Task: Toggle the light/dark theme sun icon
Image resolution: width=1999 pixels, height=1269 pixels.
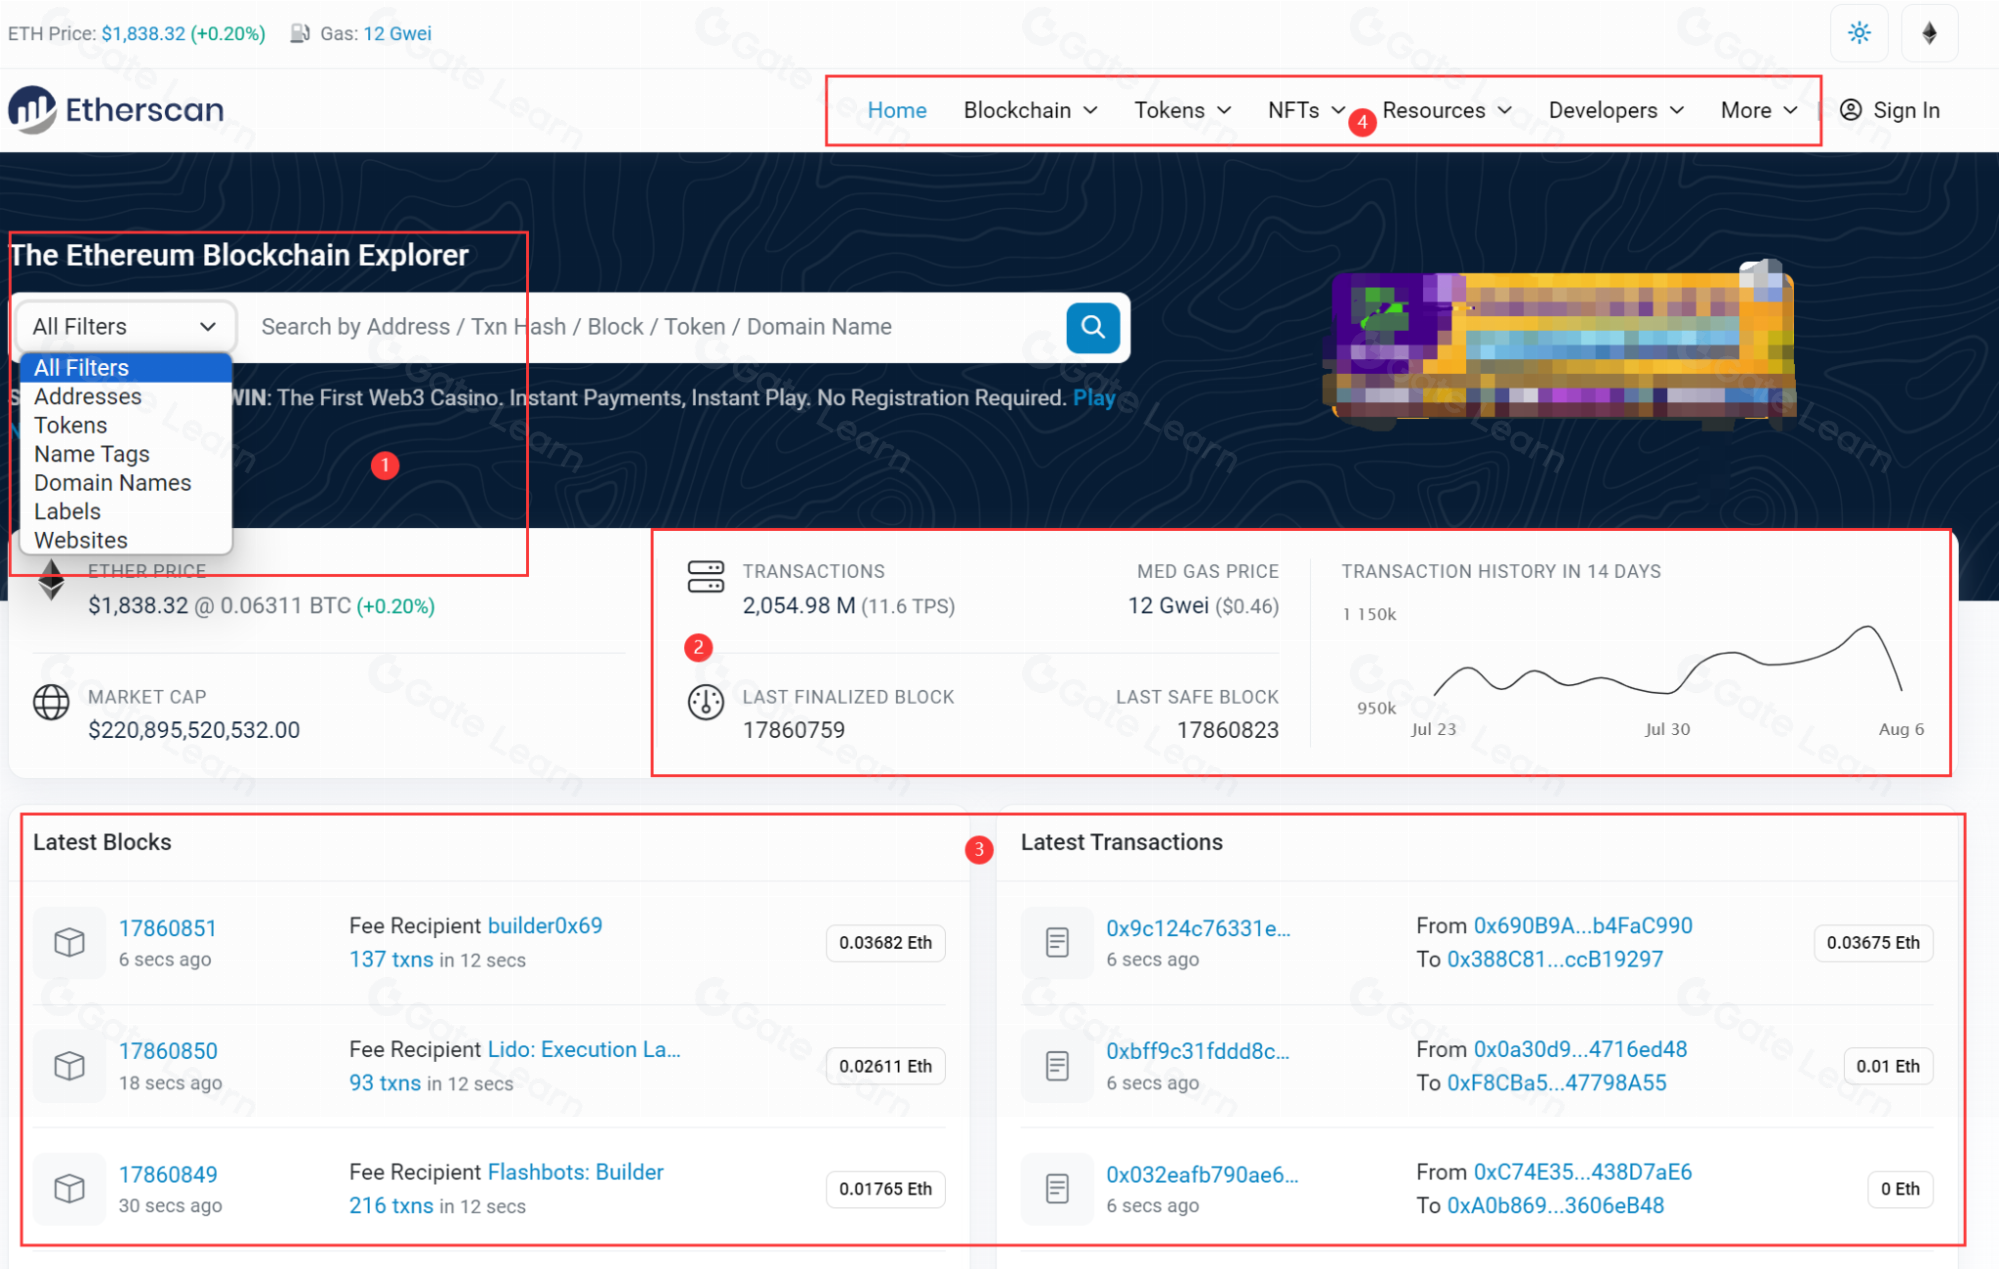Action: point(1859,33)
